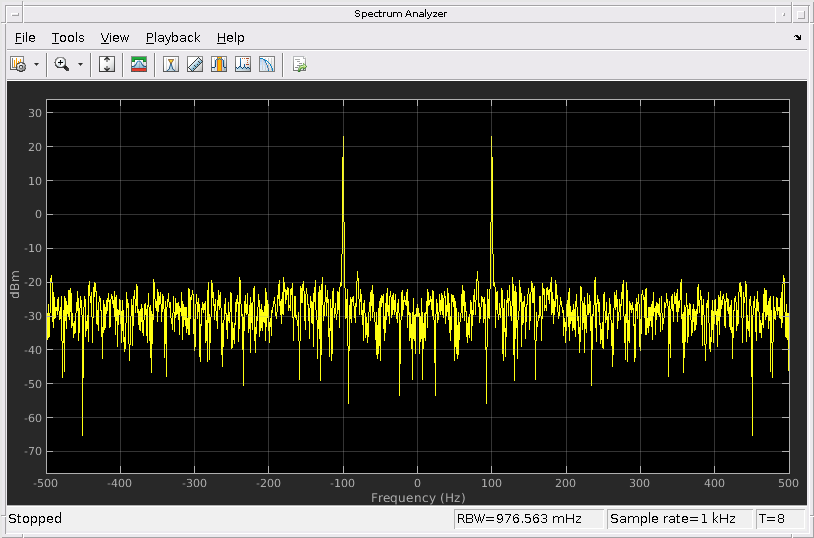Open the View menu
814x538 pixels.
[115, 38]
